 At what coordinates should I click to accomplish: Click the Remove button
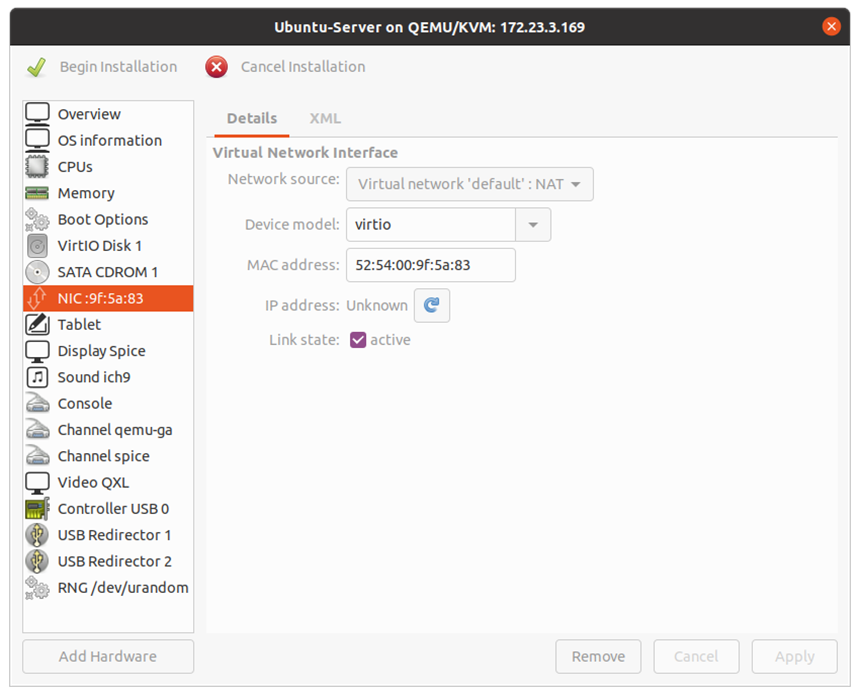coord(598,657)
